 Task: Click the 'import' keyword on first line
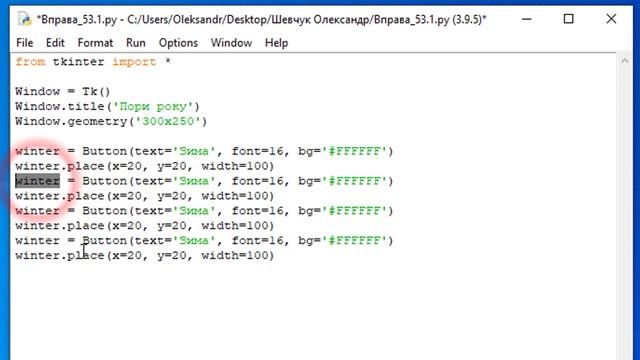(134, 62)
